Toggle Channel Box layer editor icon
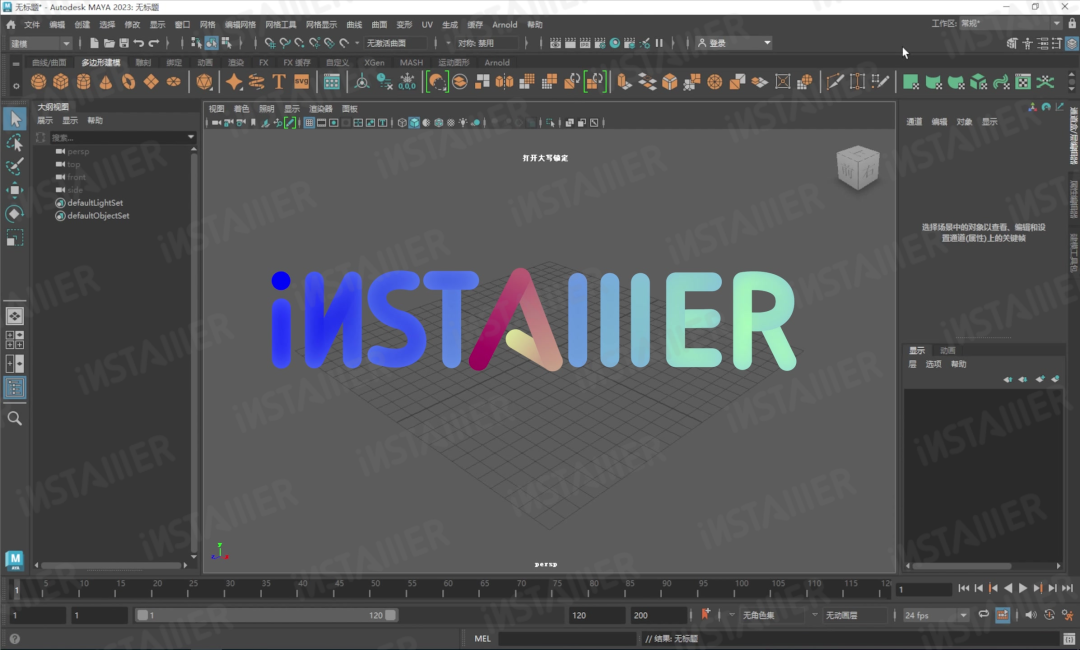Screen dimensions: 1080x650 click(x=1072, y=43)
